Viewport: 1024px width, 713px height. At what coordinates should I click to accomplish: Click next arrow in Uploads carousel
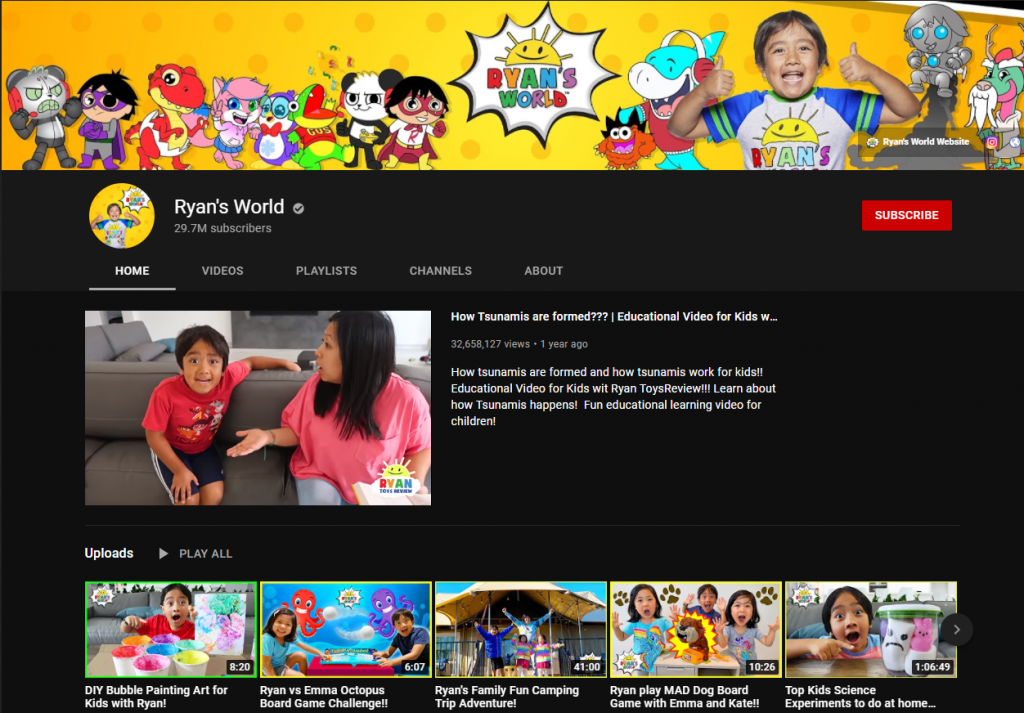coord(957,629)
